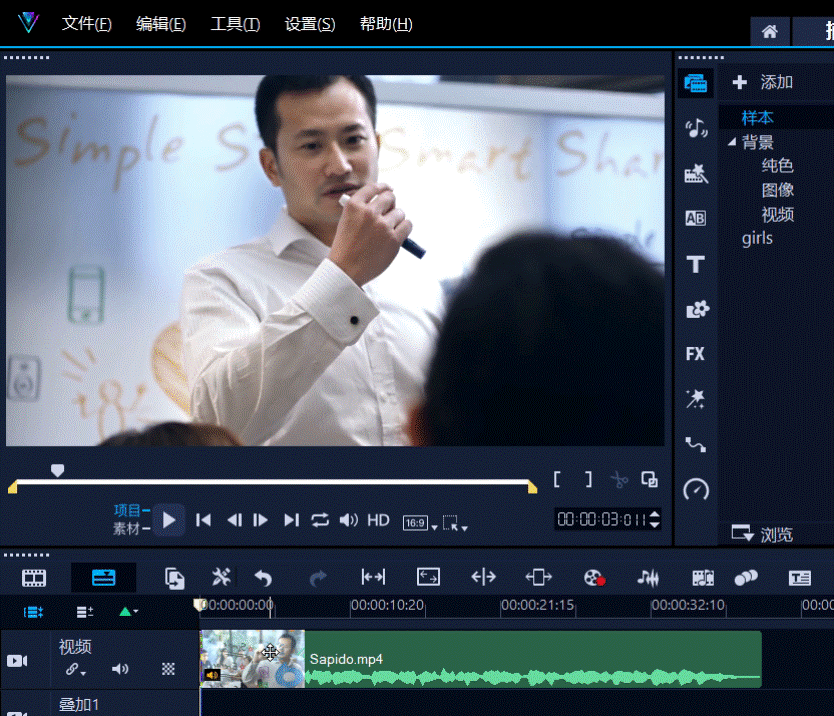Click the stretch/fit project tool

pyautogui.click(x=428, y=577)
